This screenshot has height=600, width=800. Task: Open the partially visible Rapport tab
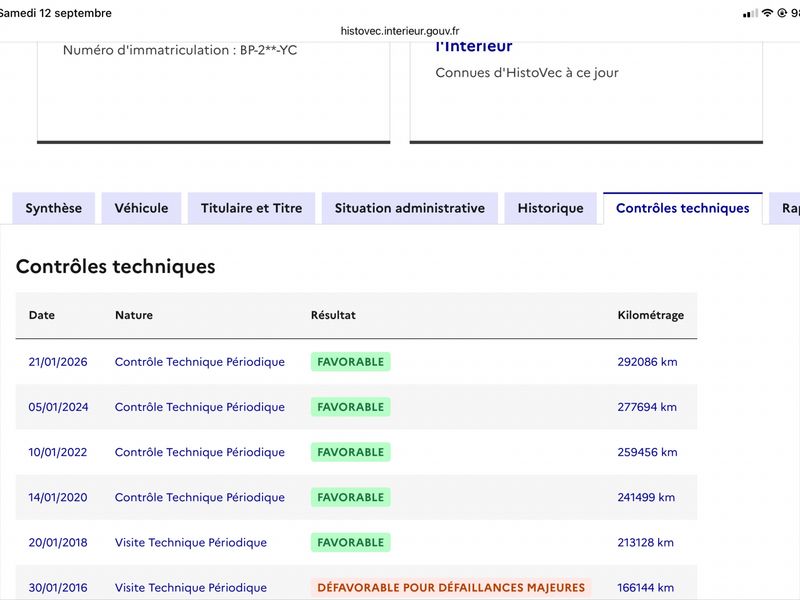coord(785,208)
